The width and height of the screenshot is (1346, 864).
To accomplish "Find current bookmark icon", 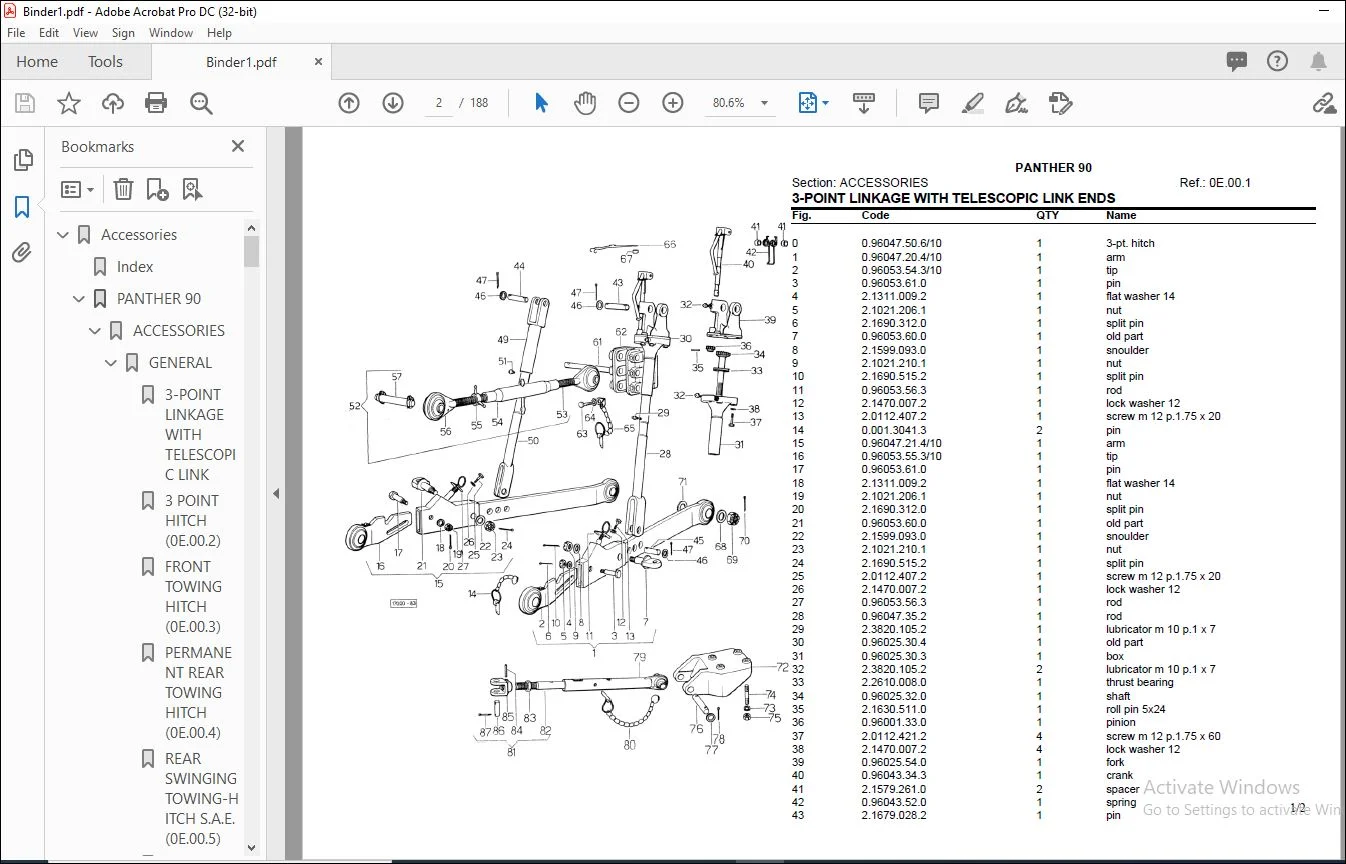I will click(192, 189).
